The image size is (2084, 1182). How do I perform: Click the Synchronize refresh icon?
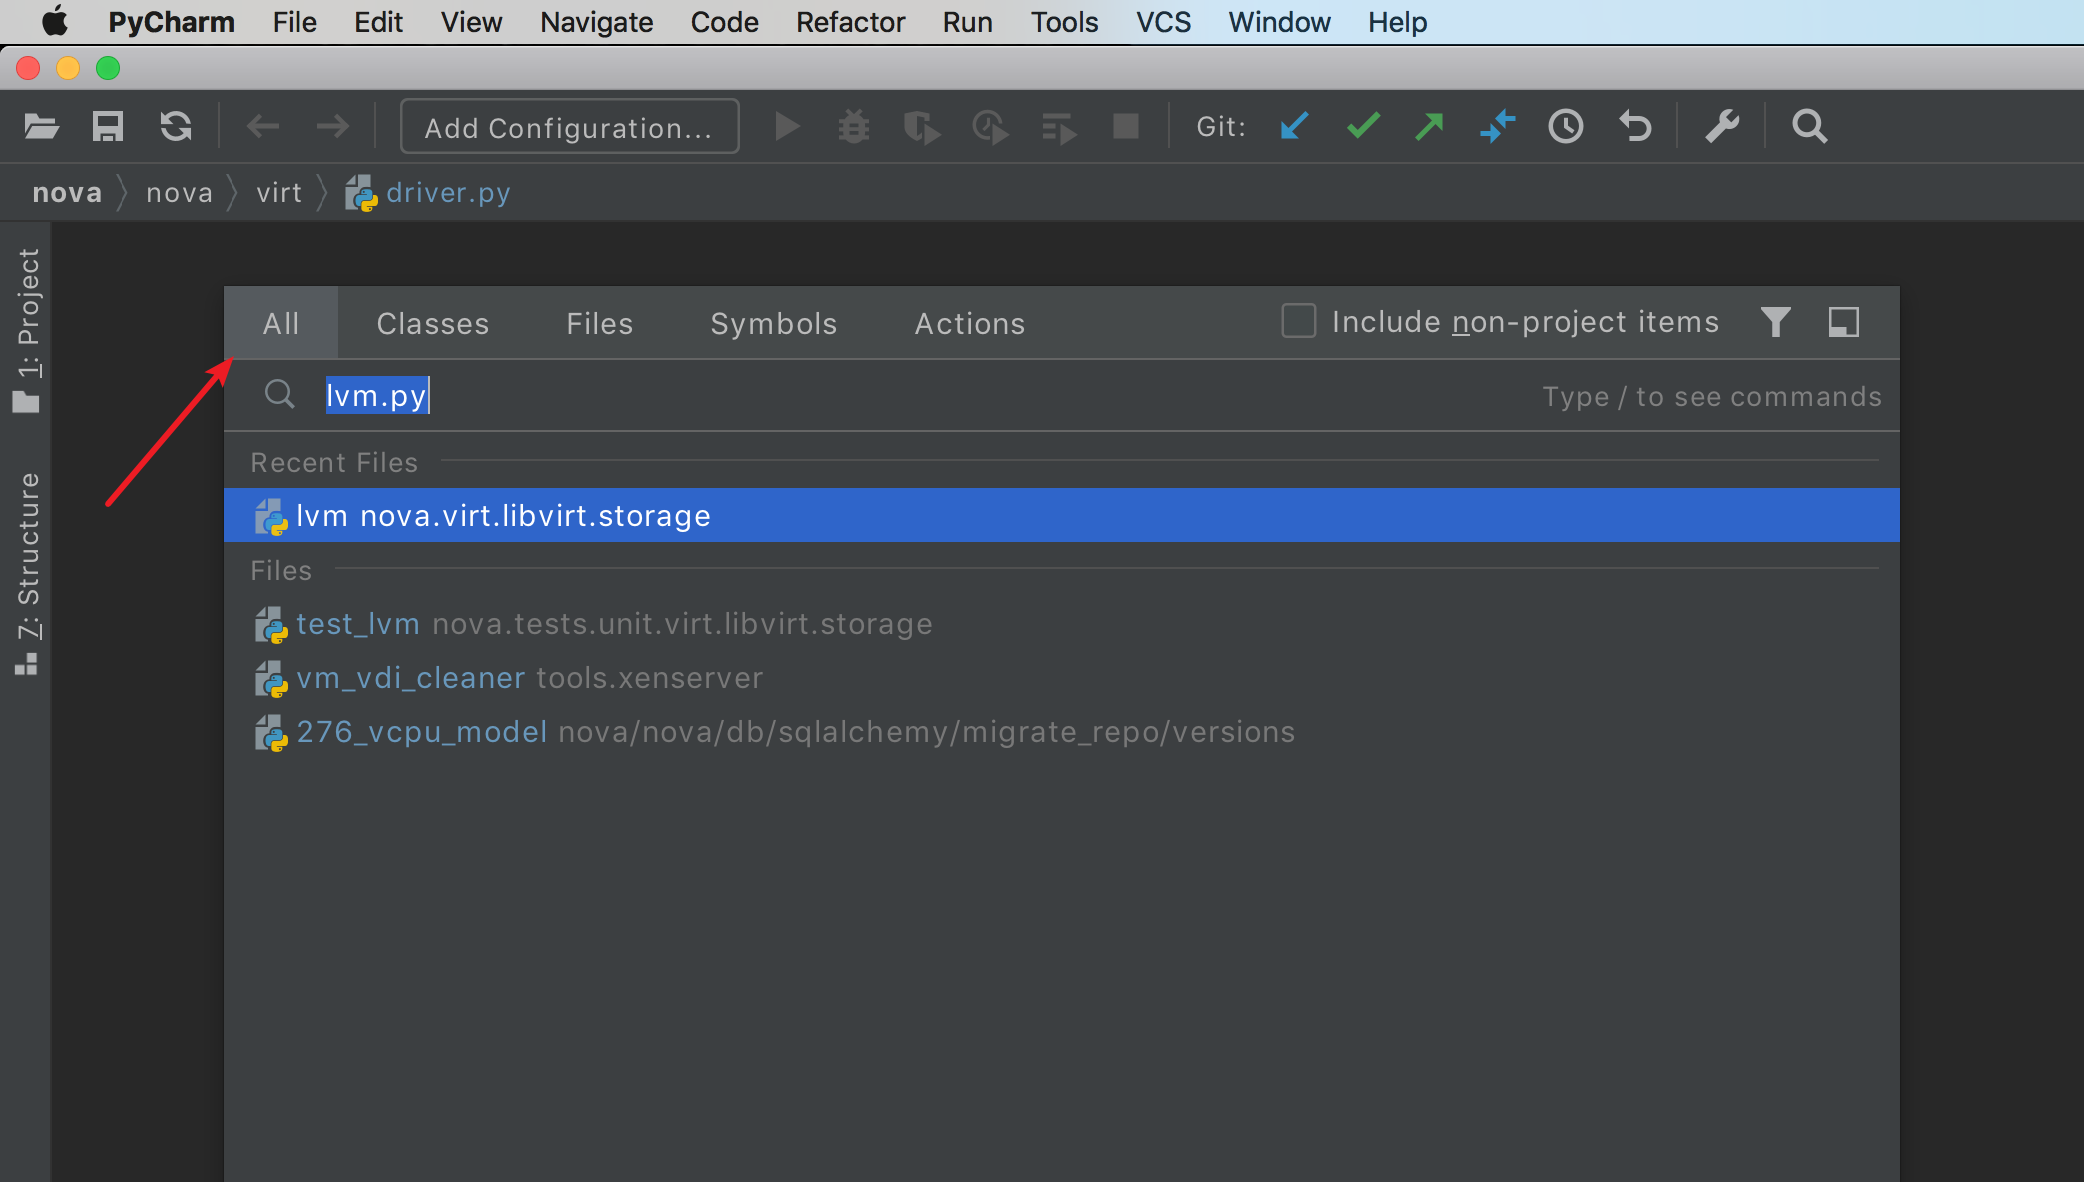[x=176, y=127]
